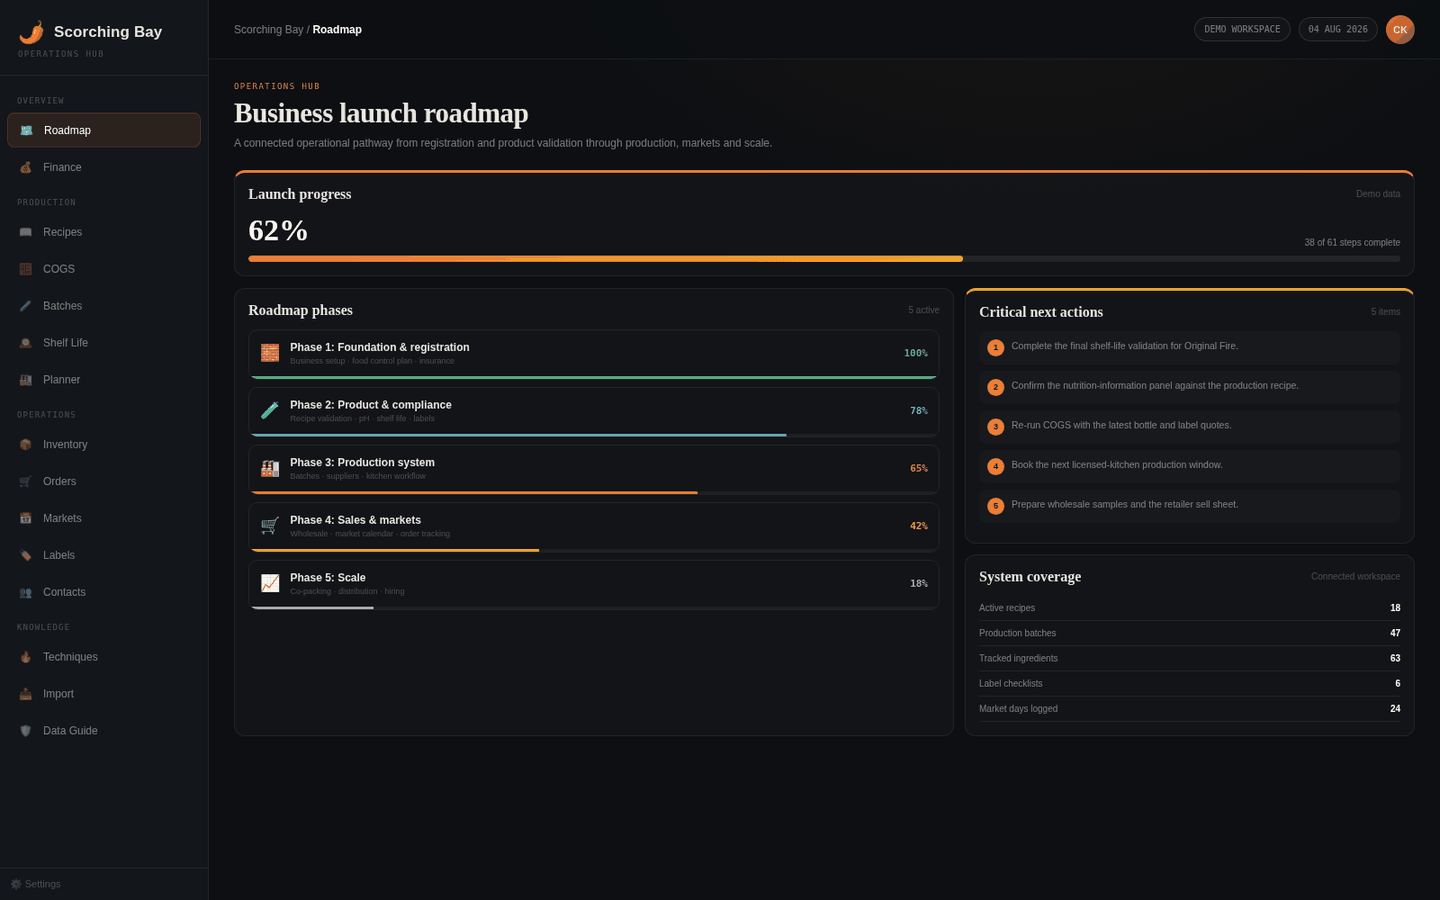Open Finance via its money bag icon
Image resolution: width=1440 pixels, height=900 pixels.
[26, 167]
